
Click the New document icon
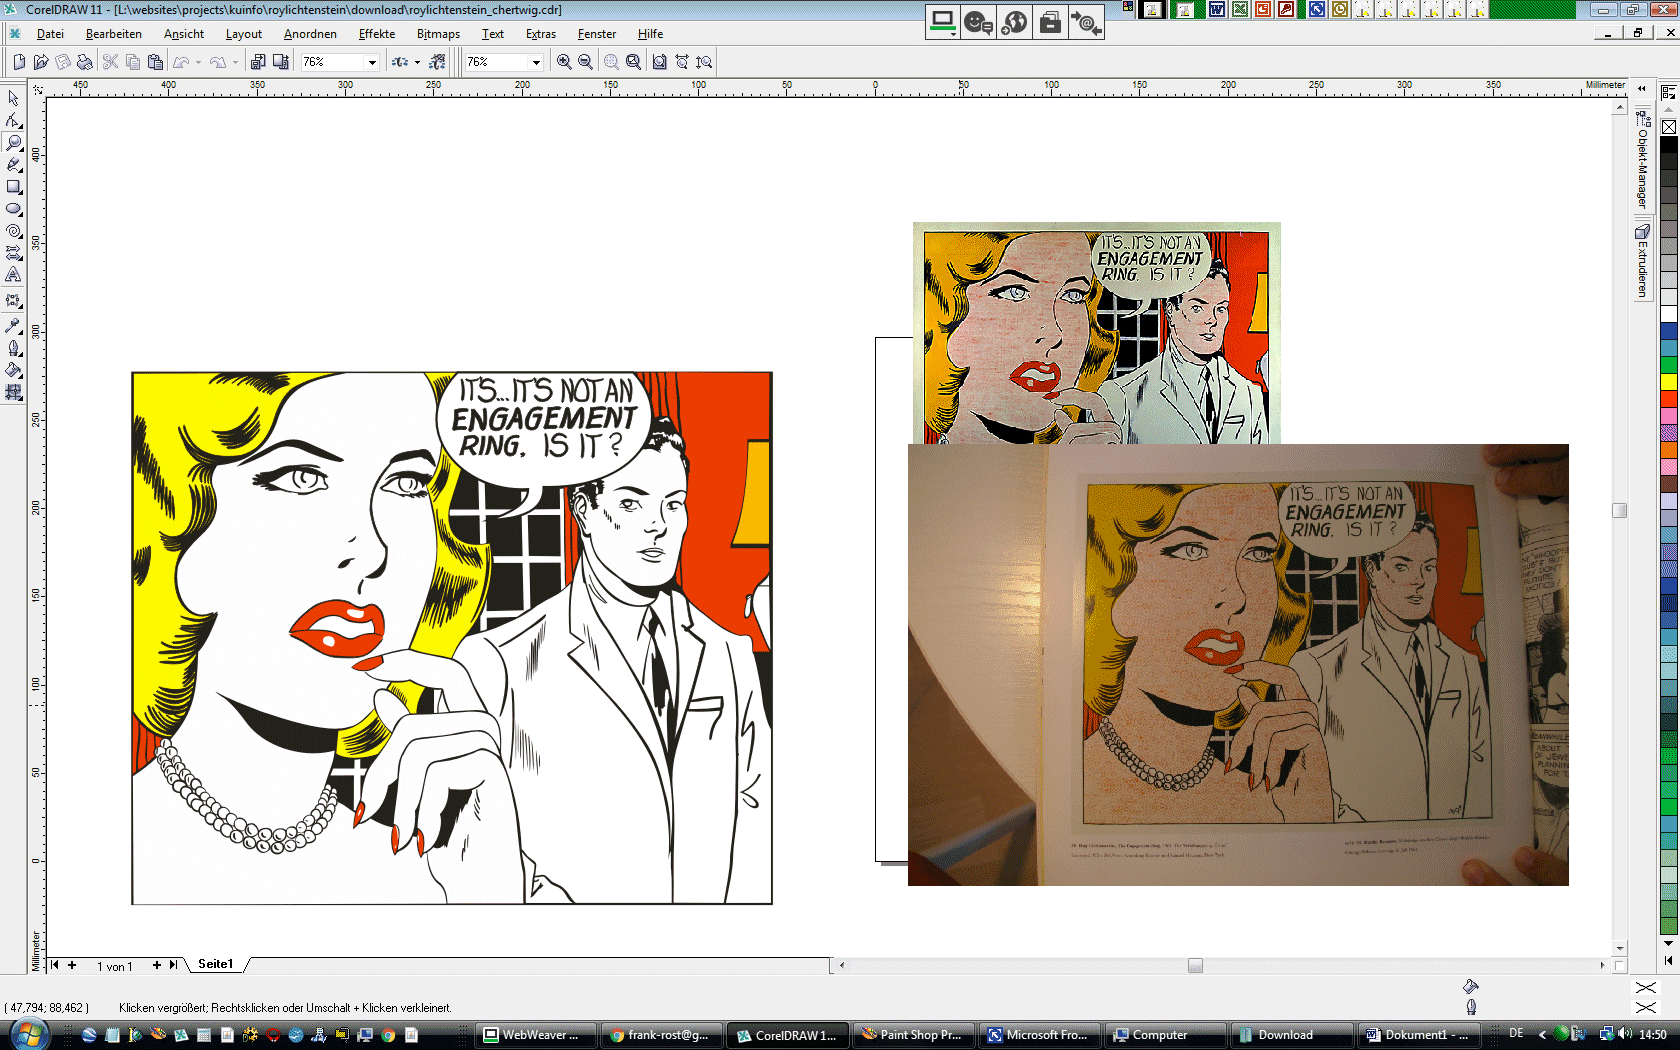[x=19, y=62]
